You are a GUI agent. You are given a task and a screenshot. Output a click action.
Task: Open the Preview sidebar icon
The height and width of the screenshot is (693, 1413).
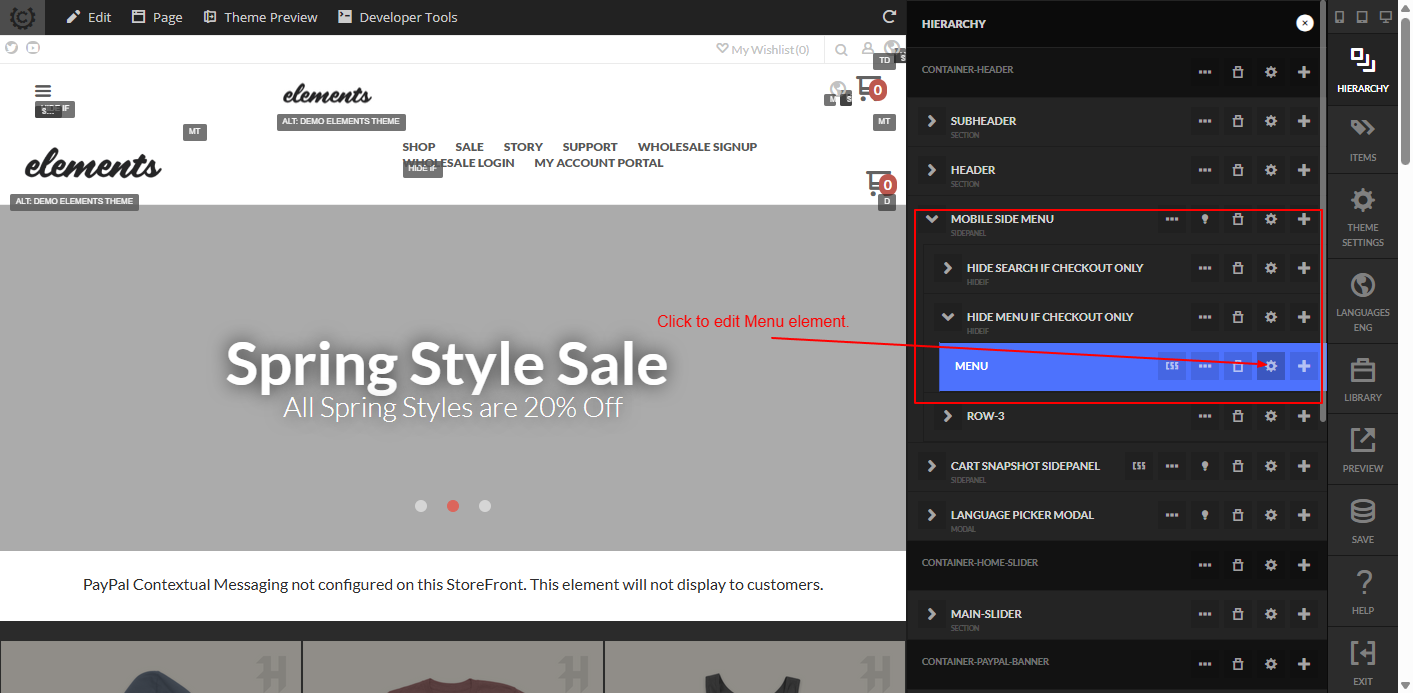coord(1363,449)
